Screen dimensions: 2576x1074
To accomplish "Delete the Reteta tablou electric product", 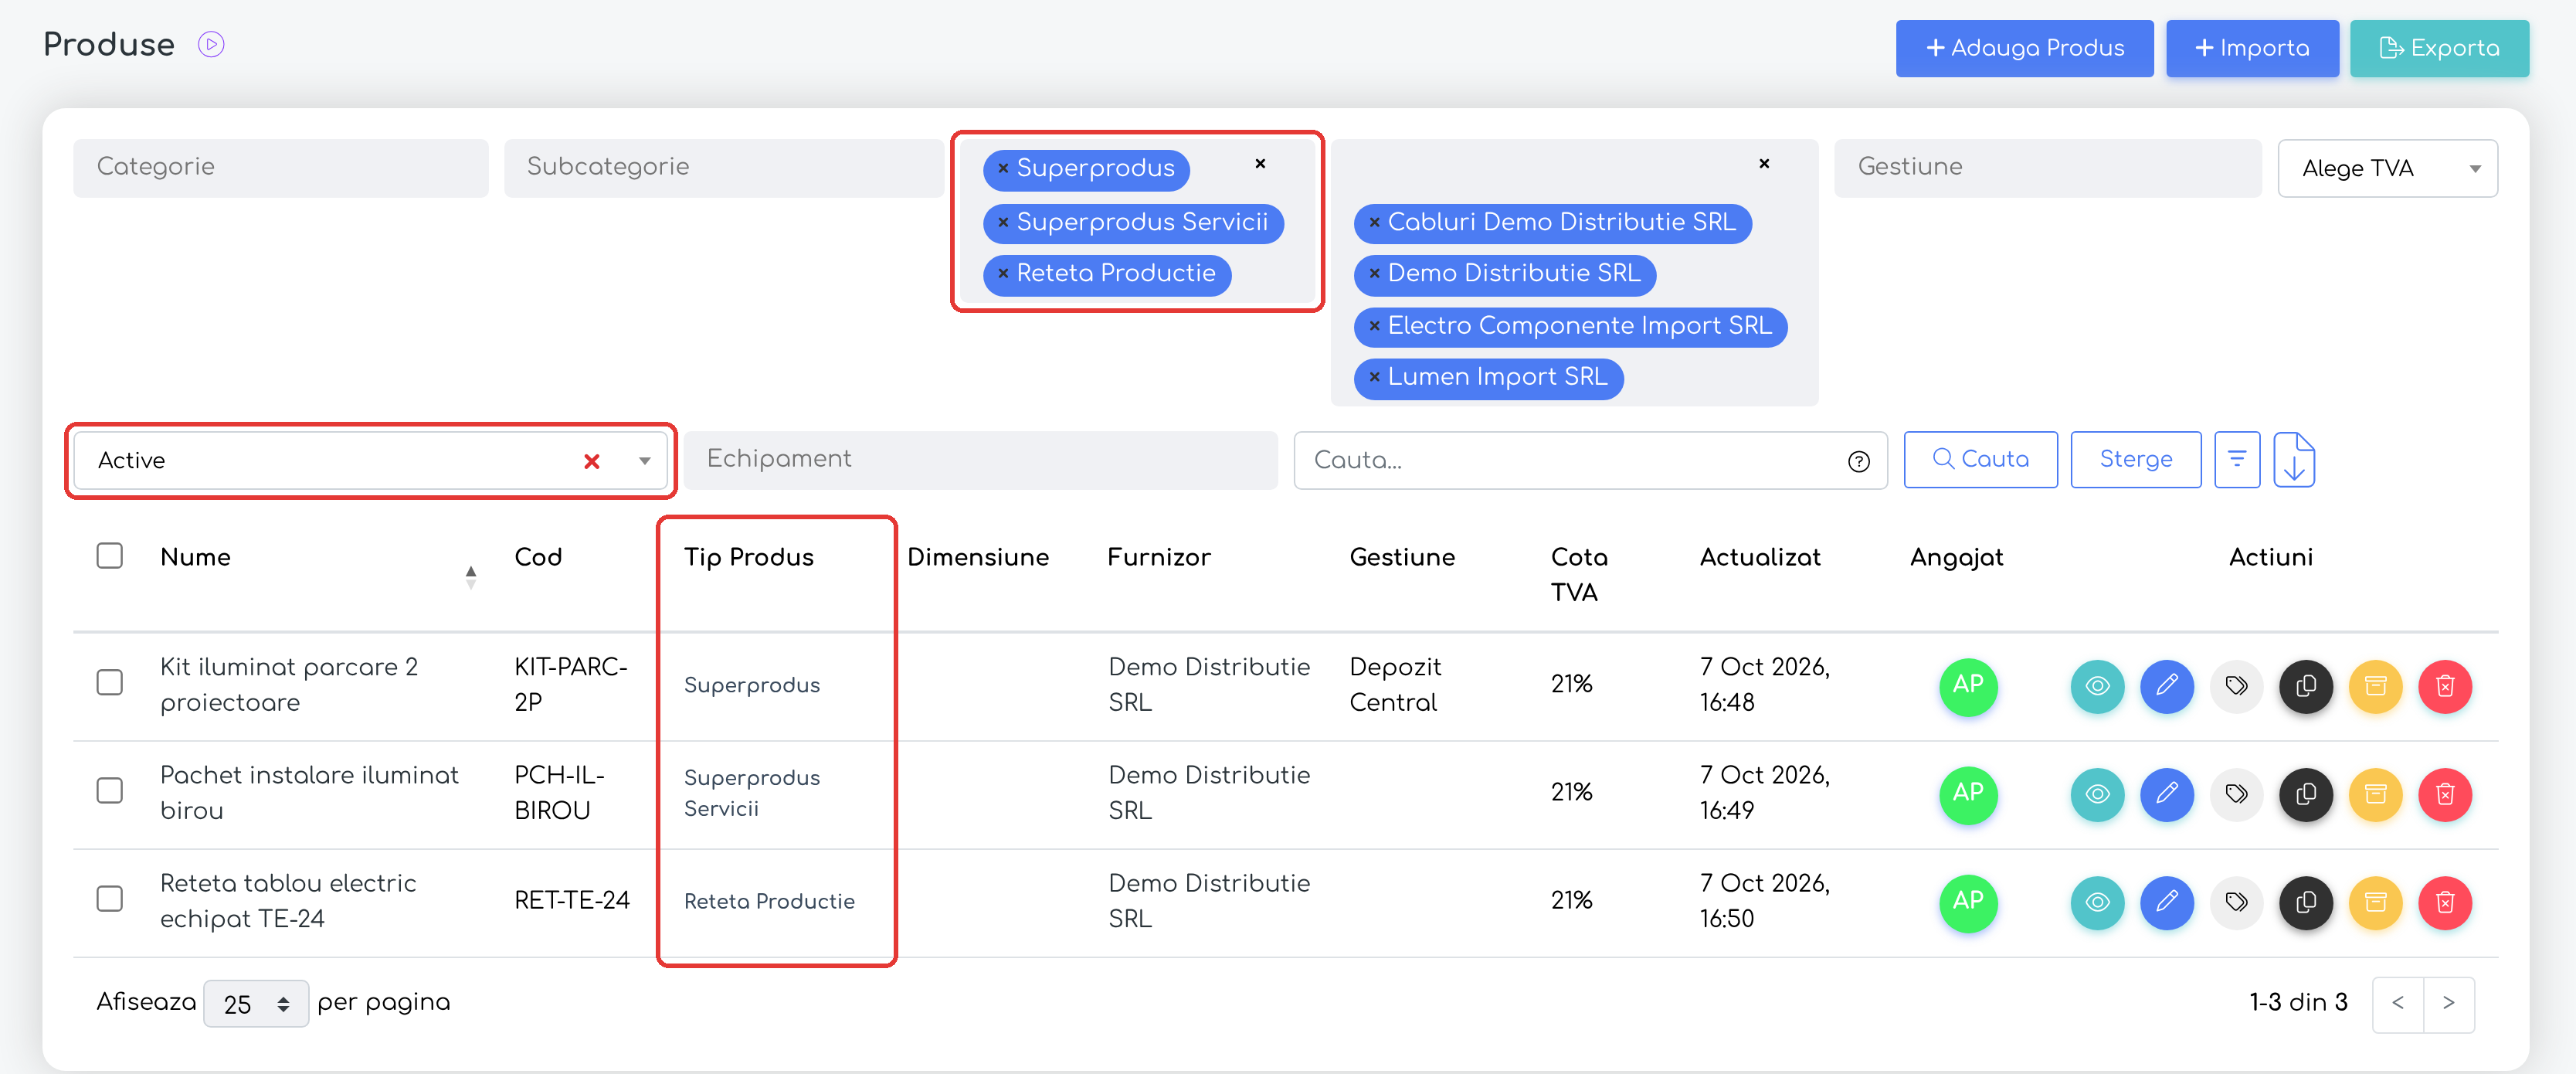I will [x=2445, y=902].
